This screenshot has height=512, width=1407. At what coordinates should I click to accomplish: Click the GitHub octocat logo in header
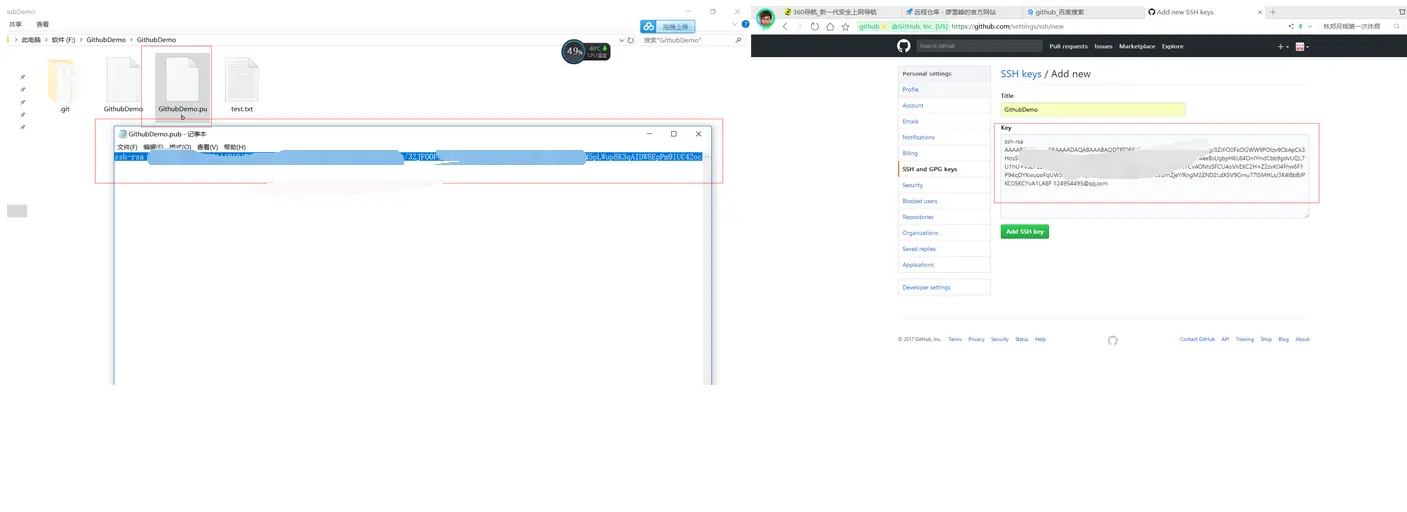click(904, 46)
